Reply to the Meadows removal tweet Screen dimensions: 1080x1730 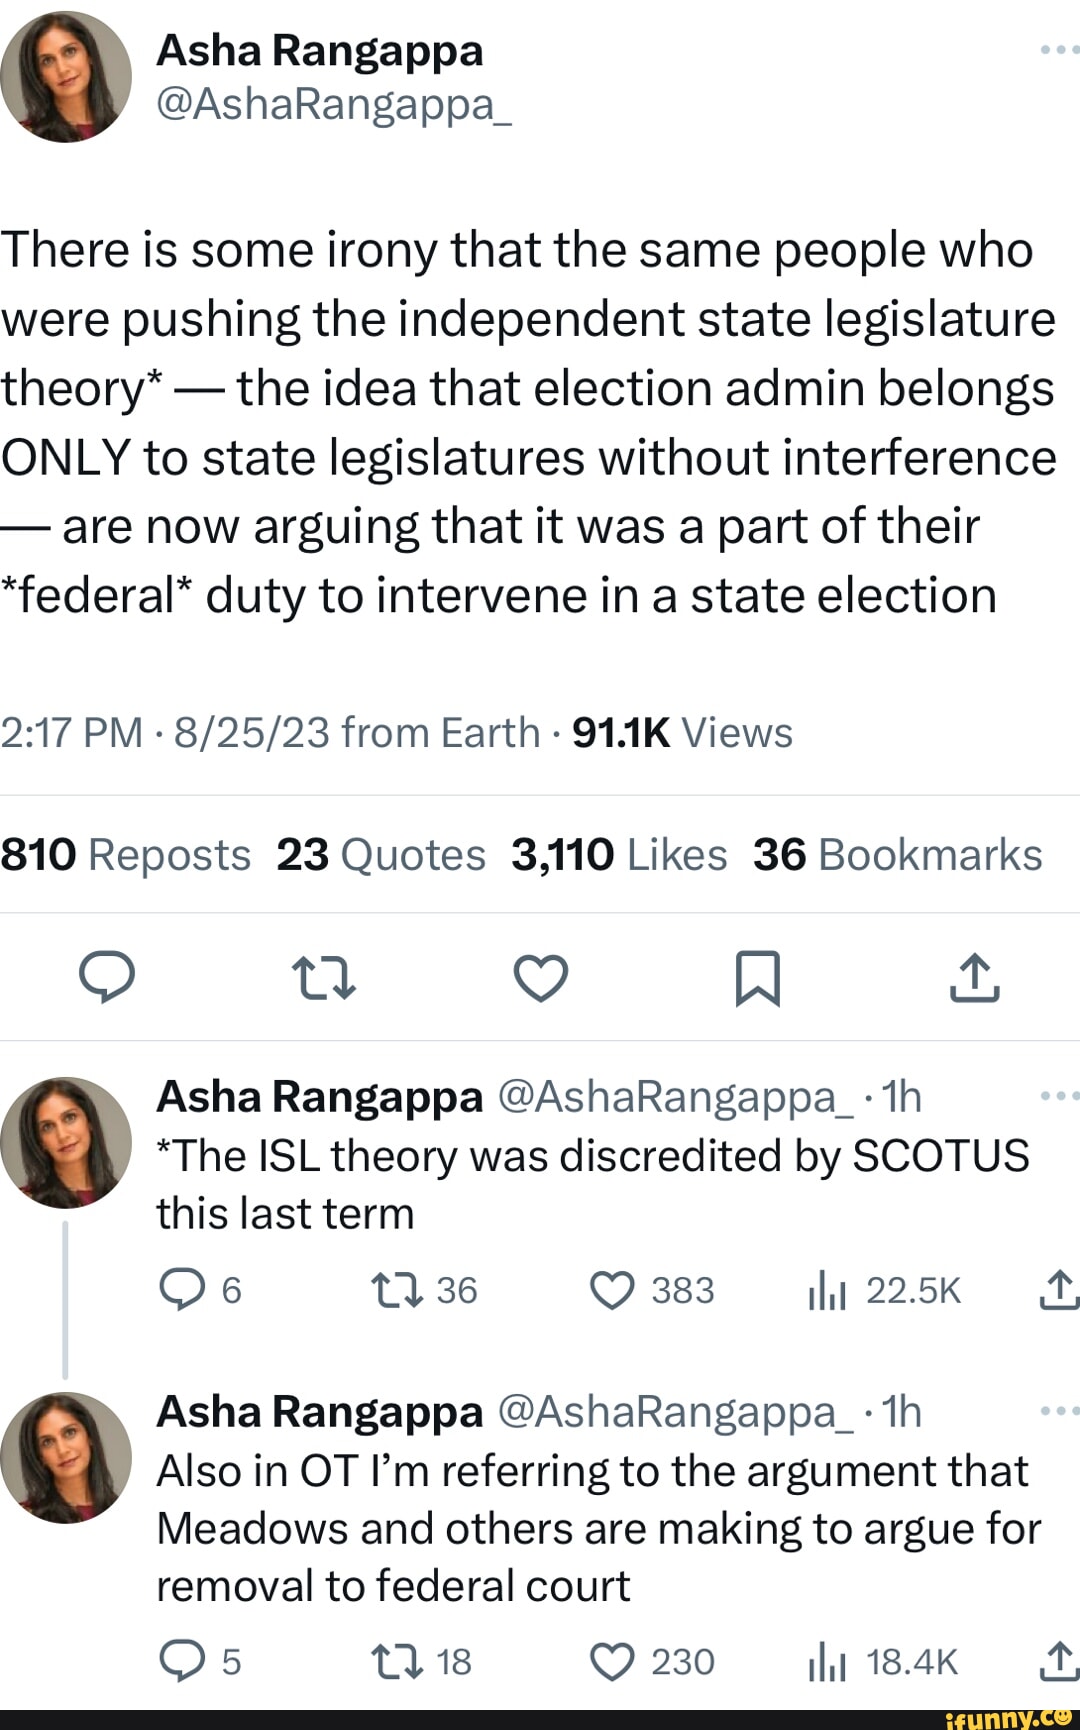point(181,1661)
